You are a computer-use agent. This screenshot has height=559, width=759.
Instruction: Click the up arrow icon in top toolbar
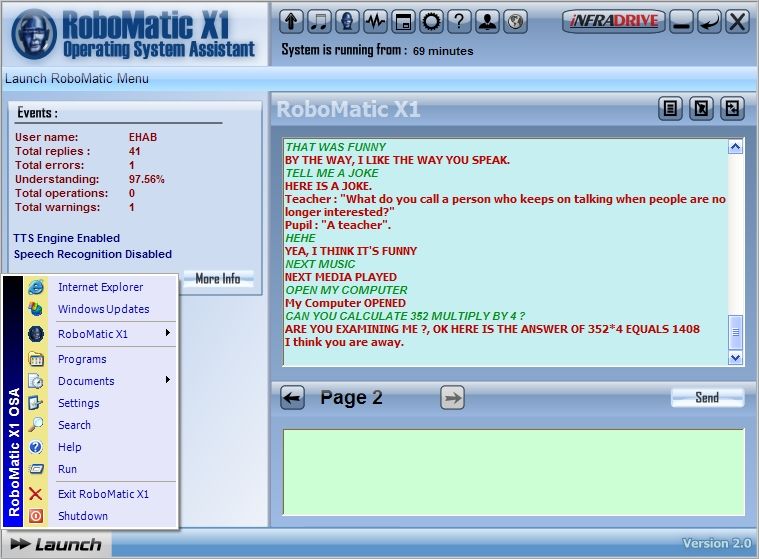[x=291, y=22]
